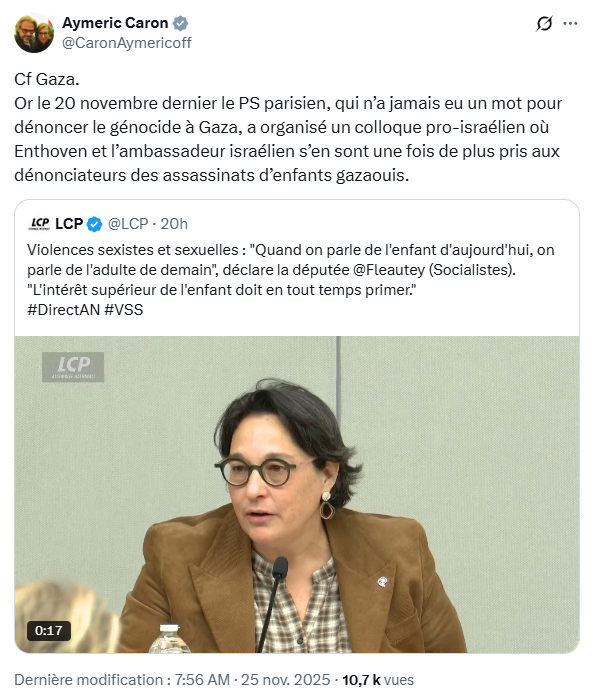The height and width of the screenshot is (696, 592).
Task: Click the LCP account logo icon
Action: click(39, 224)
